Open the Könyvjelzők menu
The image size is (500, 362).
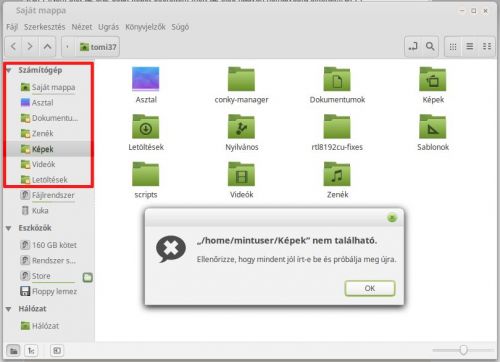pyautogui.click(x=145, y=27)
